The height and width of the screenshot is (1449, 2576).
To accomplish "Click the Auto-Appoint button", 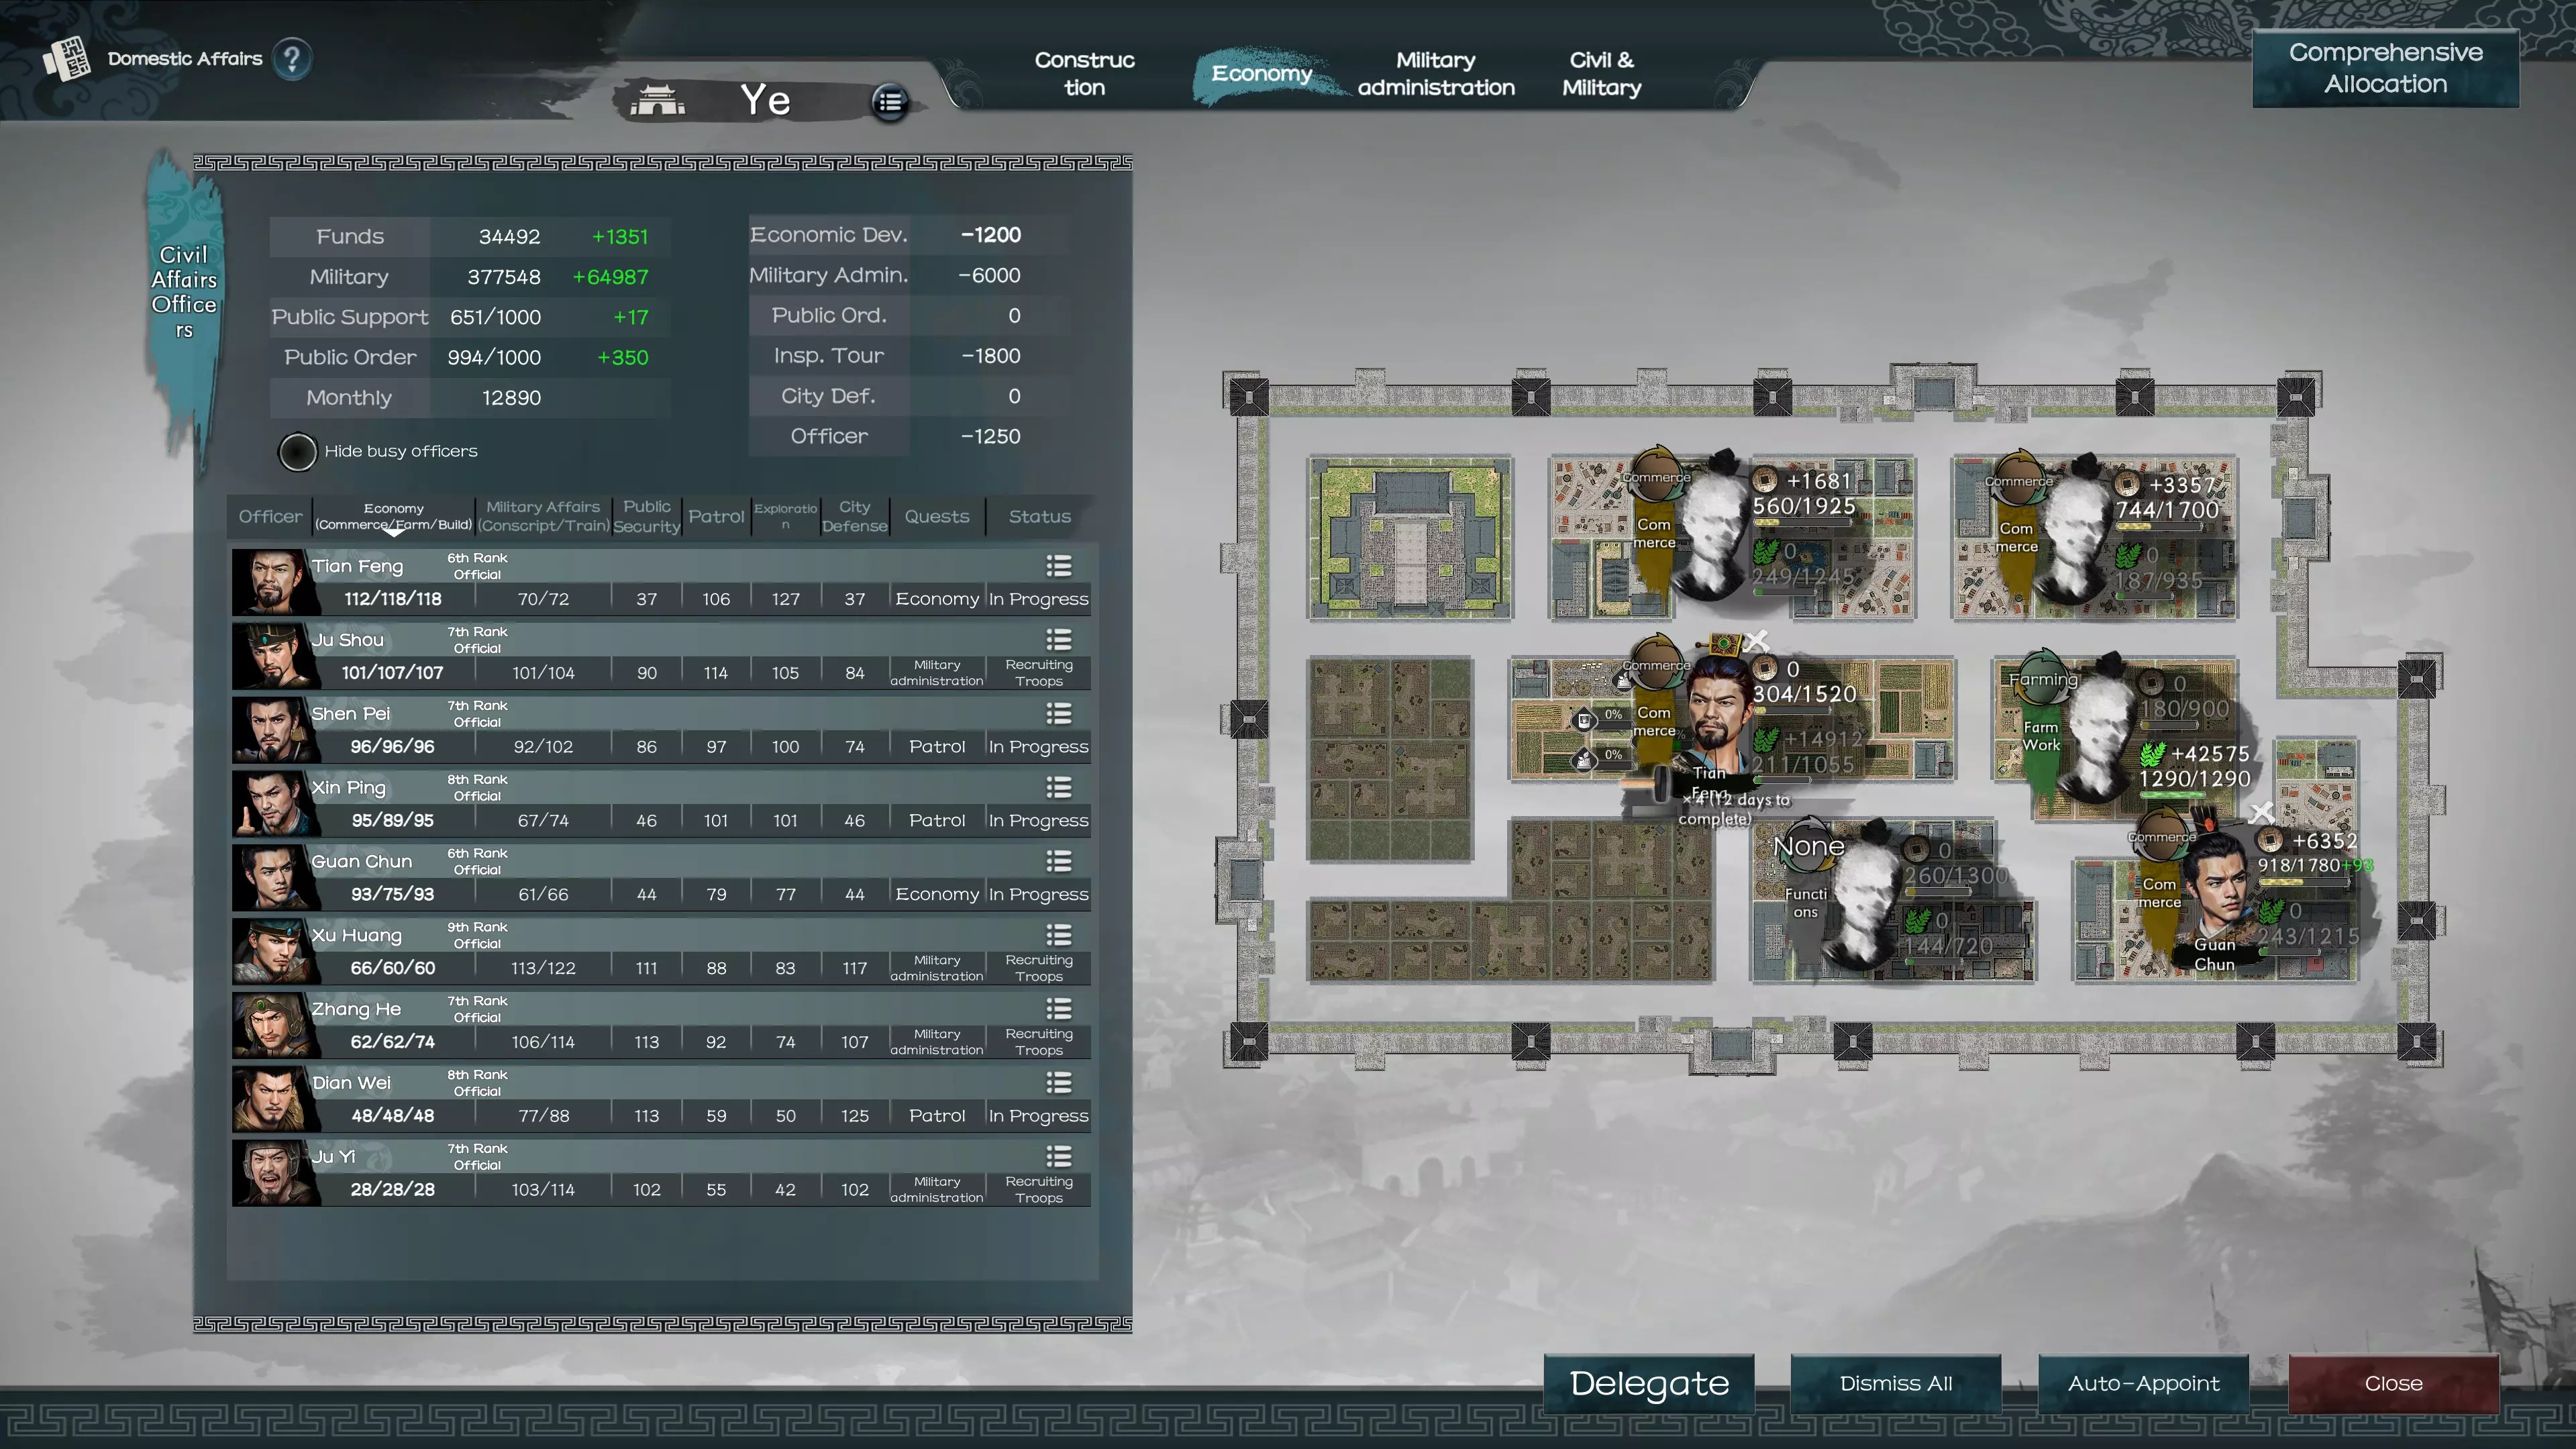I will click(x=2143, y=1383).
